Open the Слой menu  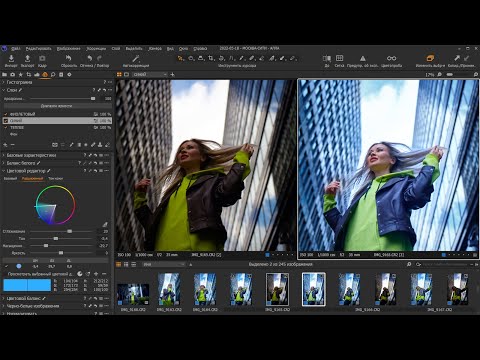coord(116,48)
